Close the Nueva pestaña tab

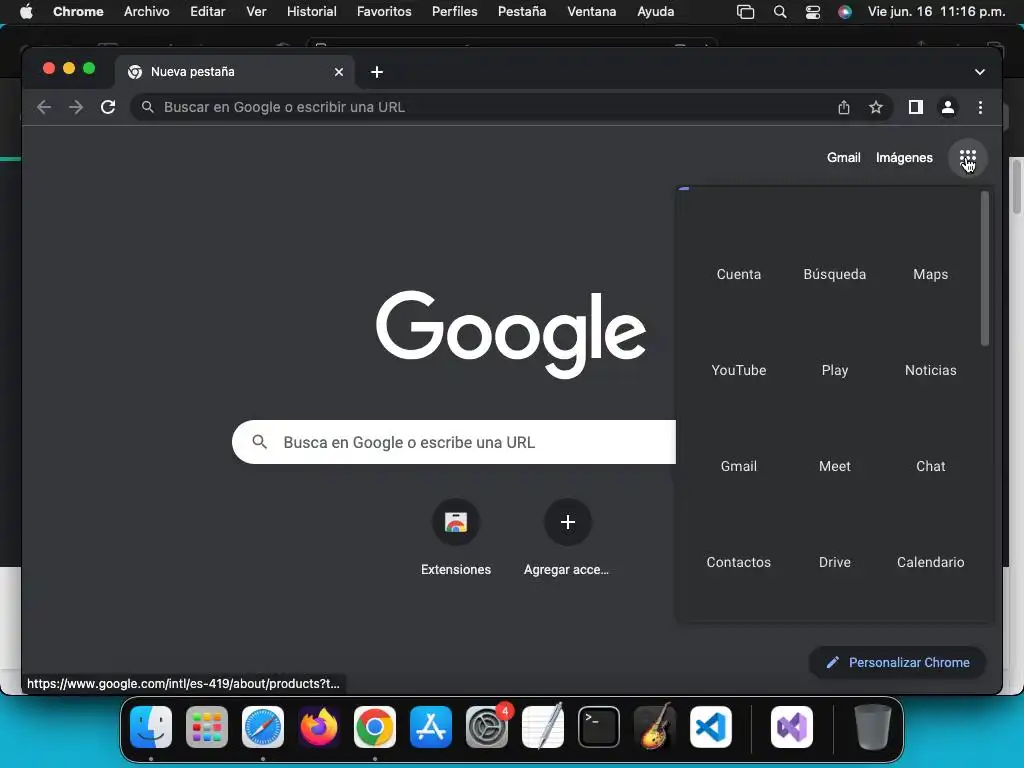point(339,72)
